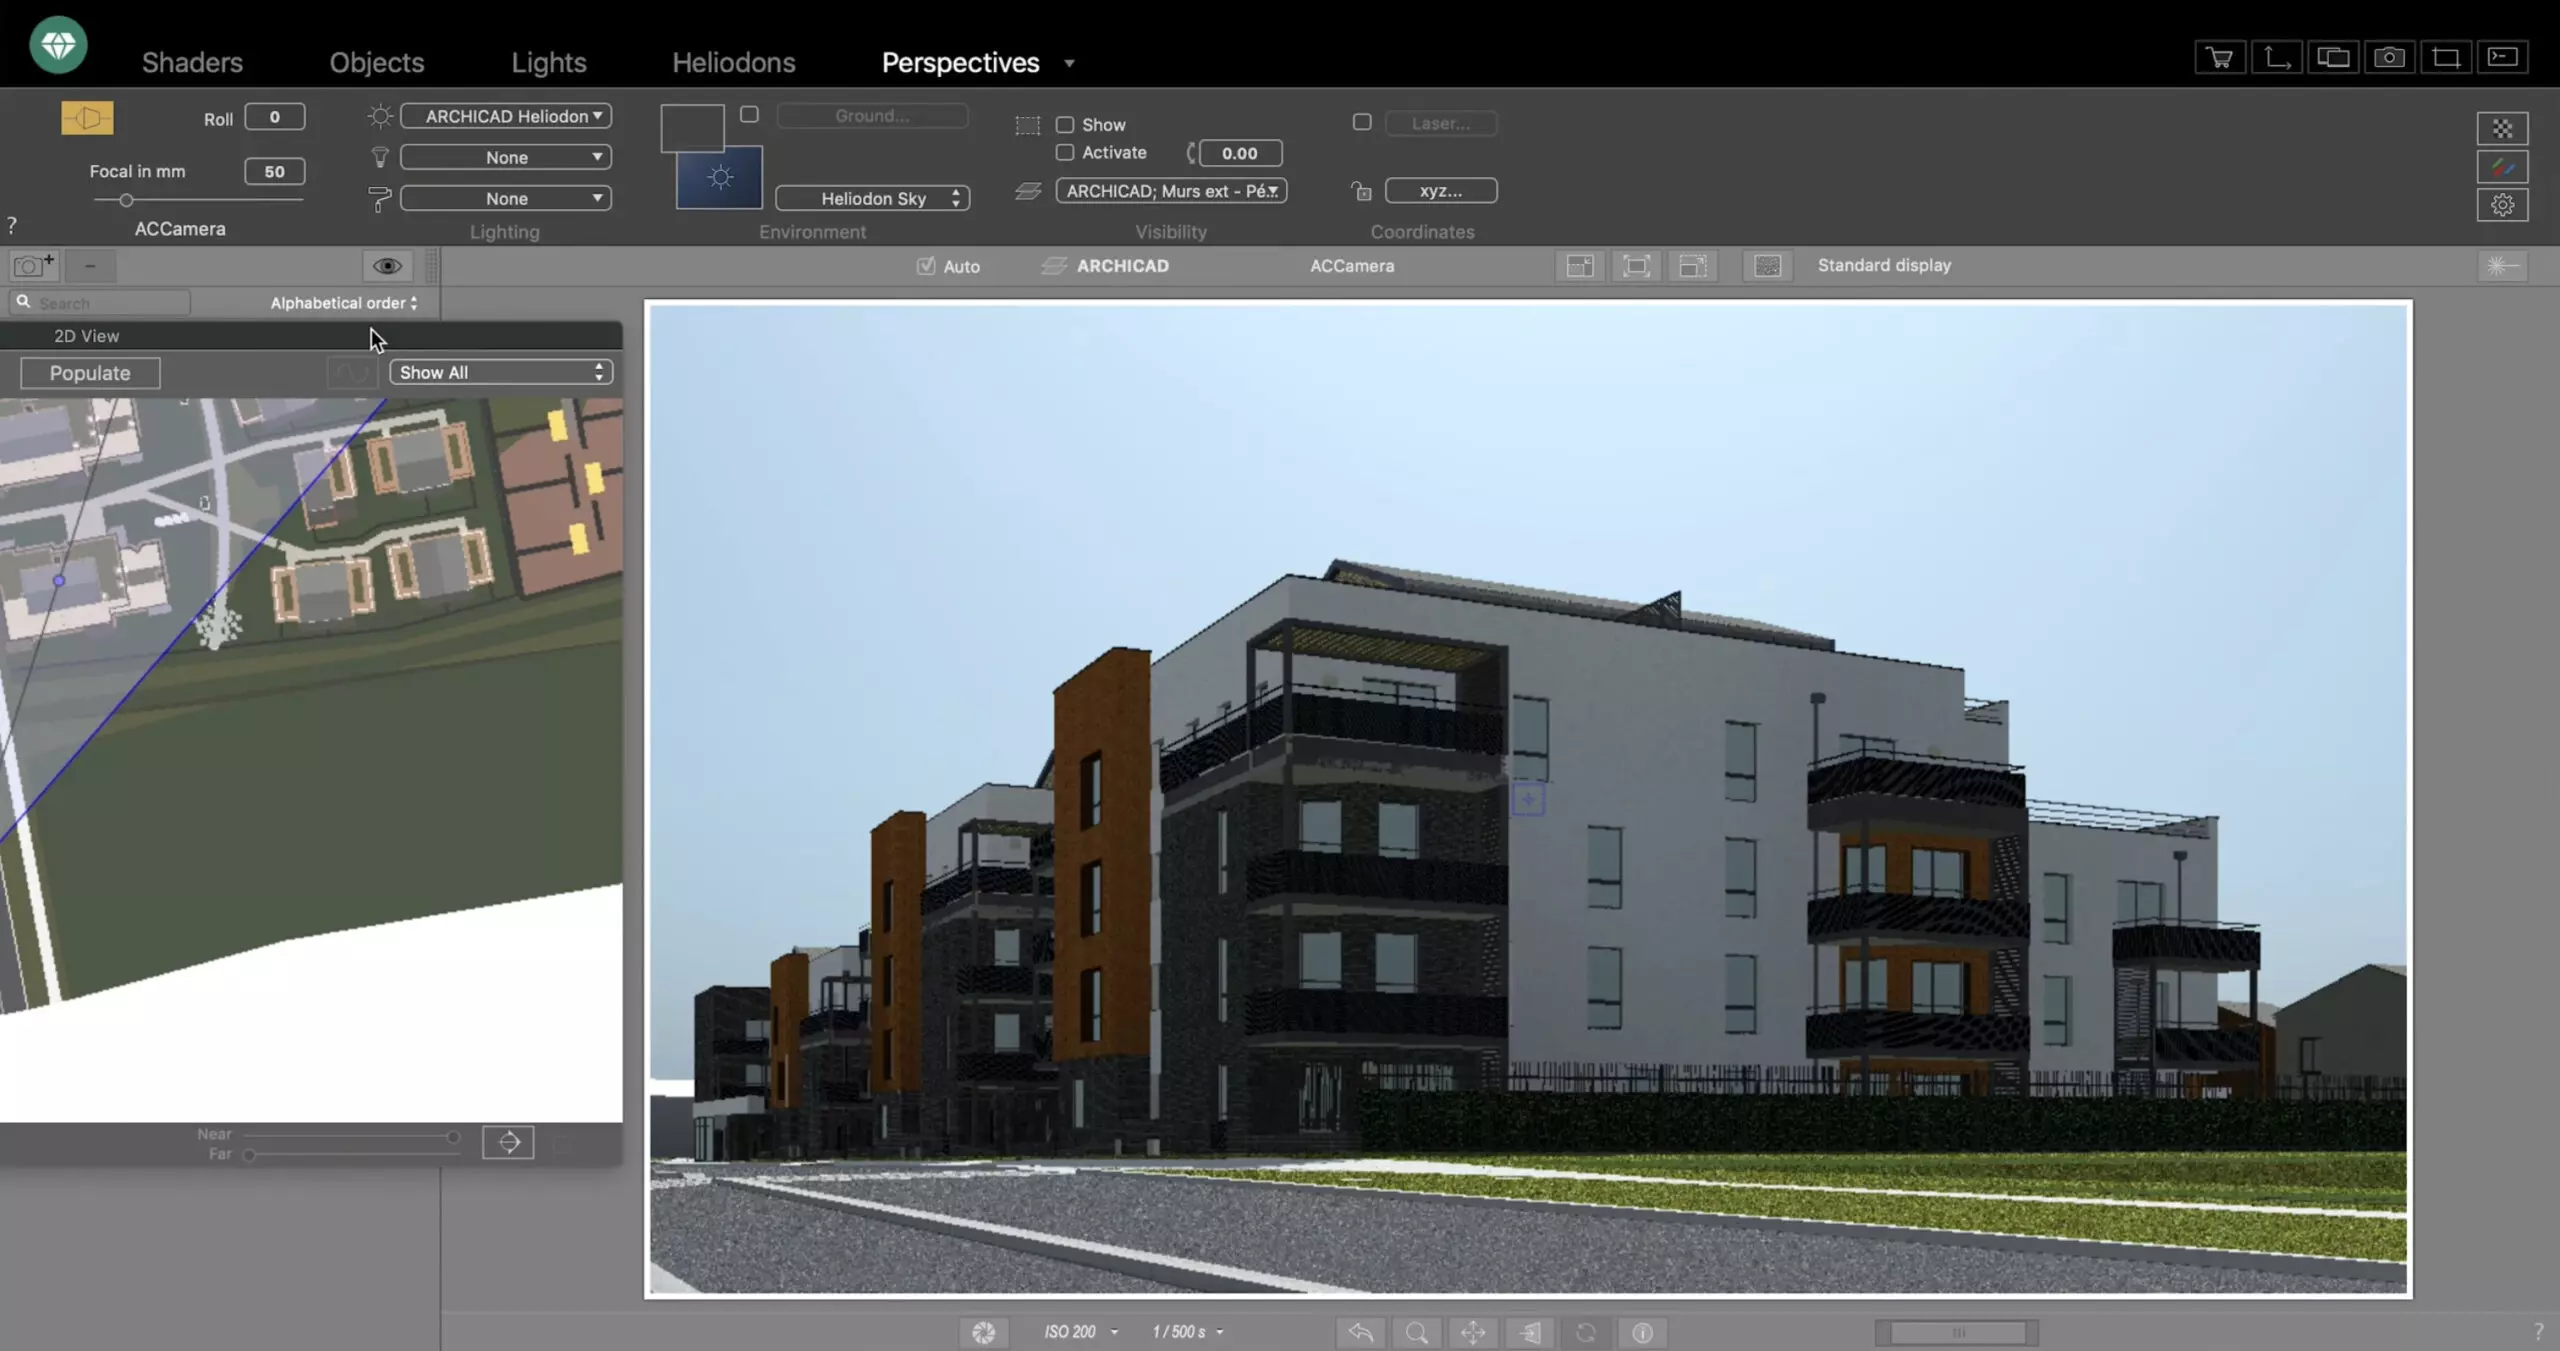Click the shopping cart icon
The height and width of the screenshot is (1351, 2560).
(x=2220, y=57)
